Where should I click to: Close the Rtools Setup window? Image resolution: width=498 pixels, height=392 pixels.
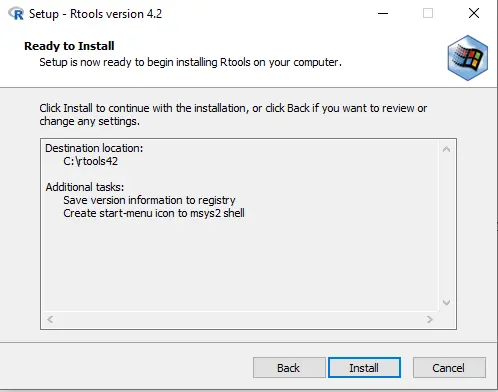pyautogui.click(x=474, y=14)
